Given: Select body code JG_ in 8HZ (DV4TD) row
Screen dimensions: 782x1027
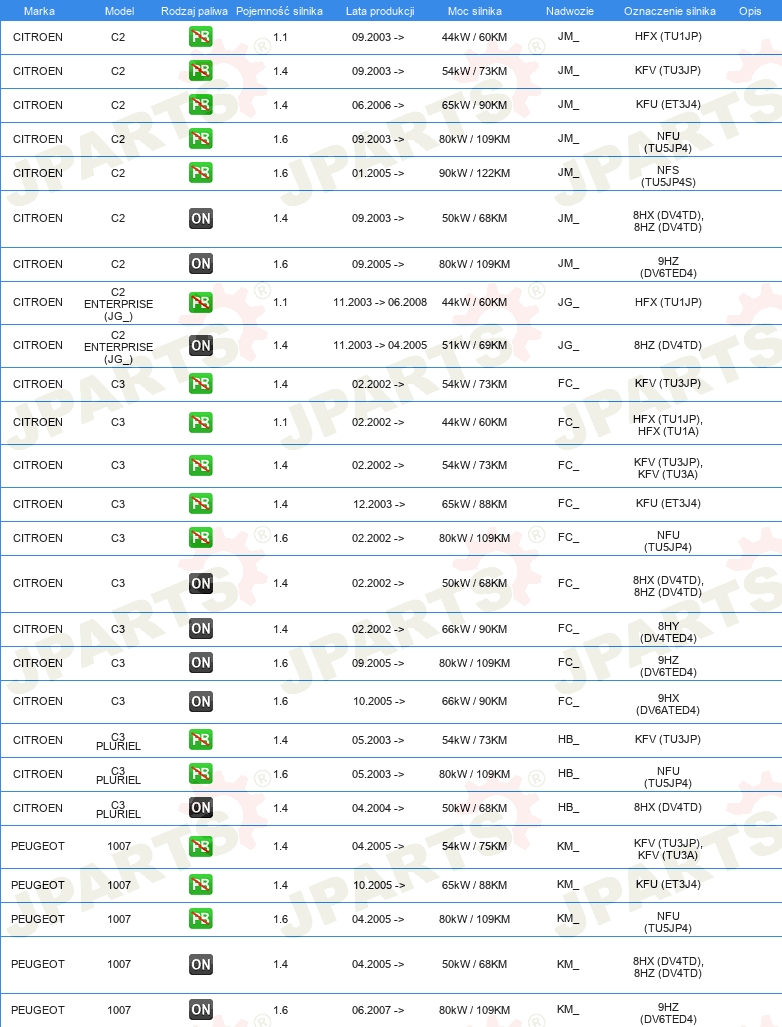Looking at the screenshot, I should (568, 345).
